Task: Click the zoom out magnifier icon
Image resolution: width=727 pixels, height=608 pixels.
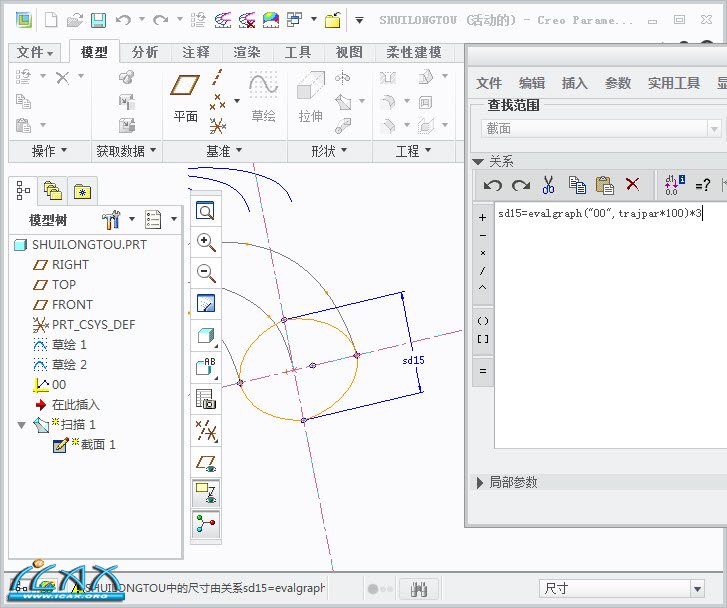Action: [x=206, y=272]
